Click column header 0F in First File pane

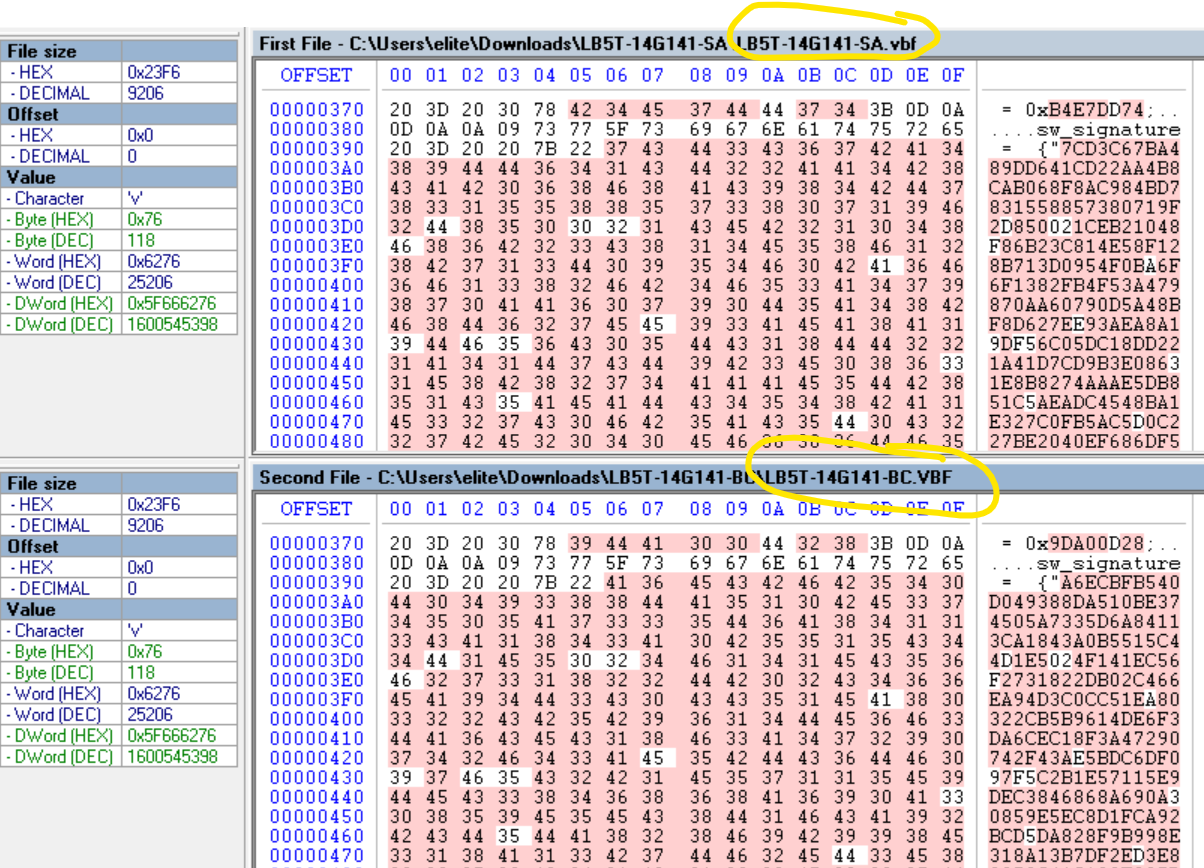tap(952, 75)
